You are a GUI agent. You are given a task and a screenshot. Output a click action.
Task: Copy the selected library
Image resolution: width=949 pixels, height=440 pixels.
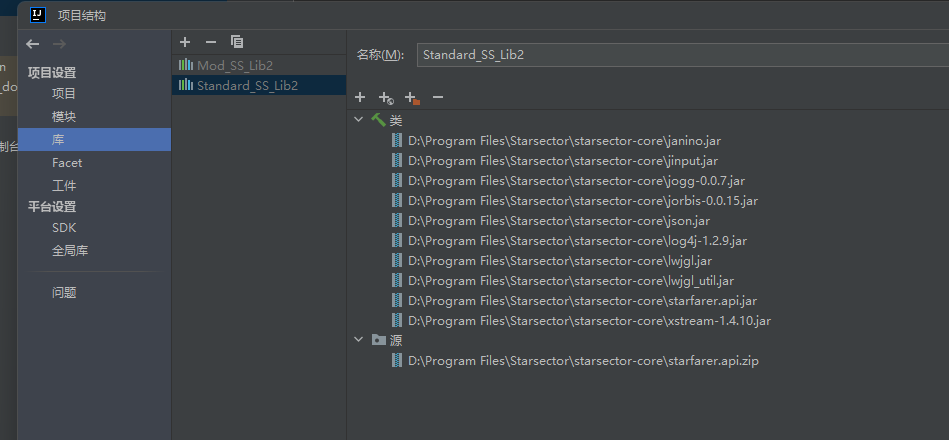coord(237,42)
